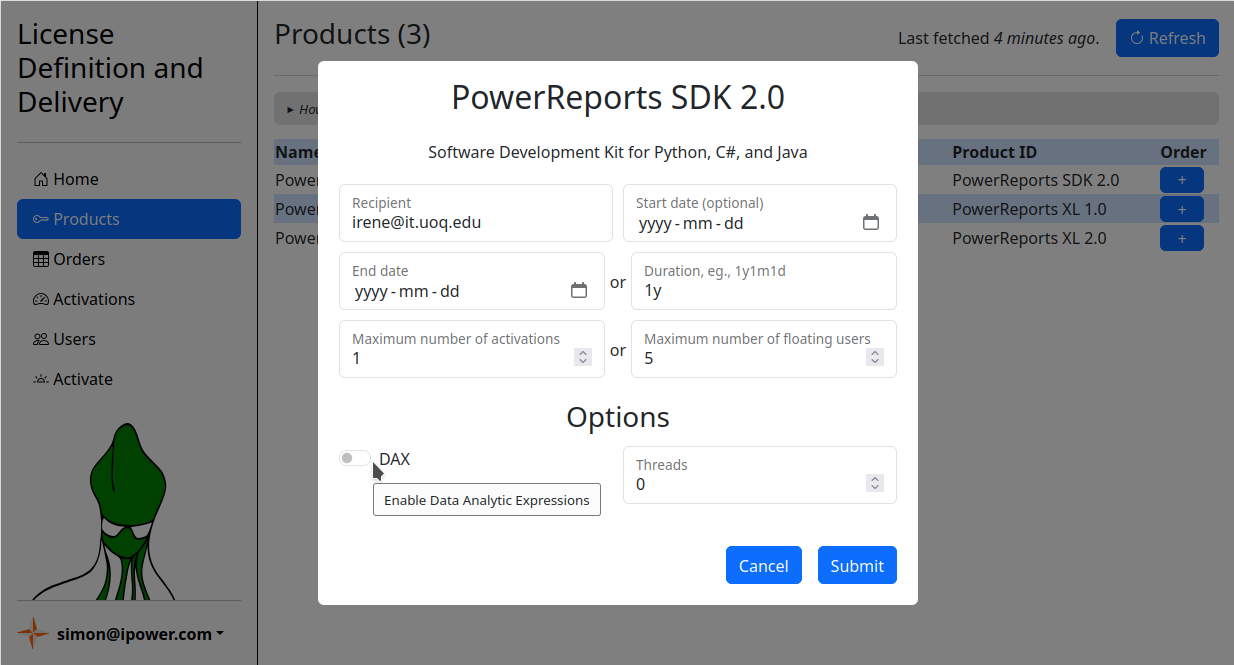1234x665 pixels.
Task: Click the Start date calendar picker icon
Action: 870,223
